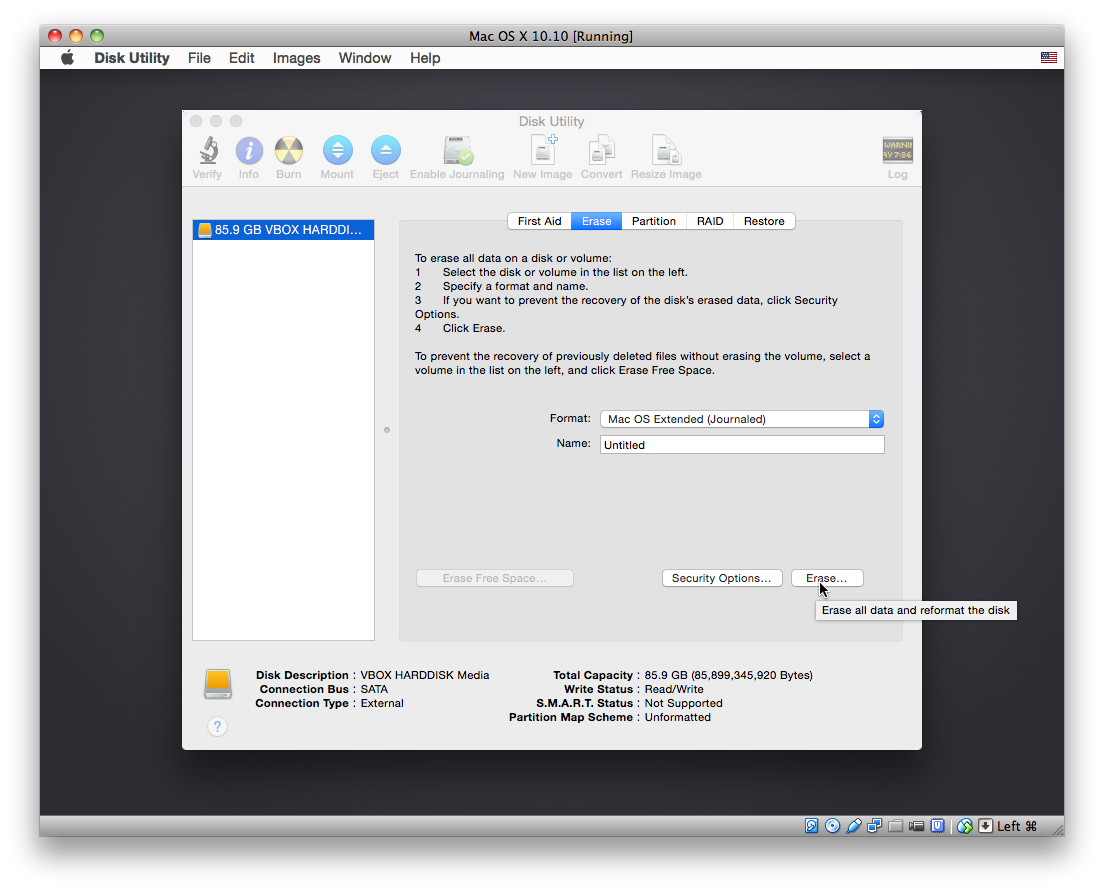The width and height of the screenshot is (1104, 891).
Task: Click Enable Journaling toolbar icon
Action: click(458, 151)
